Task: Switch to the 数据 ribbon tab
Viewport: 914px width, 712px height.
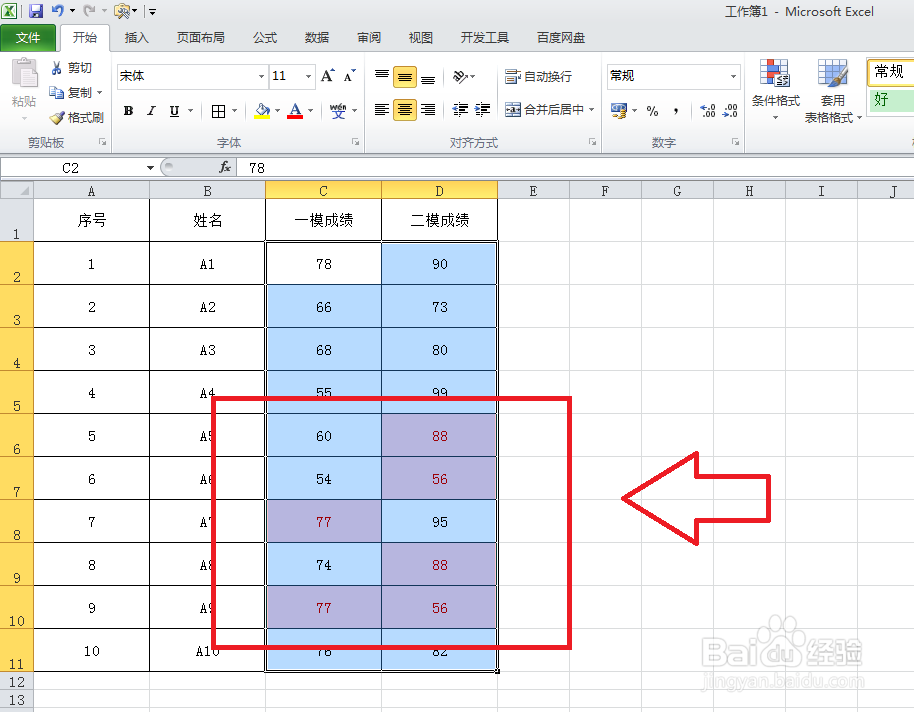Action: (x=316, y=38)
